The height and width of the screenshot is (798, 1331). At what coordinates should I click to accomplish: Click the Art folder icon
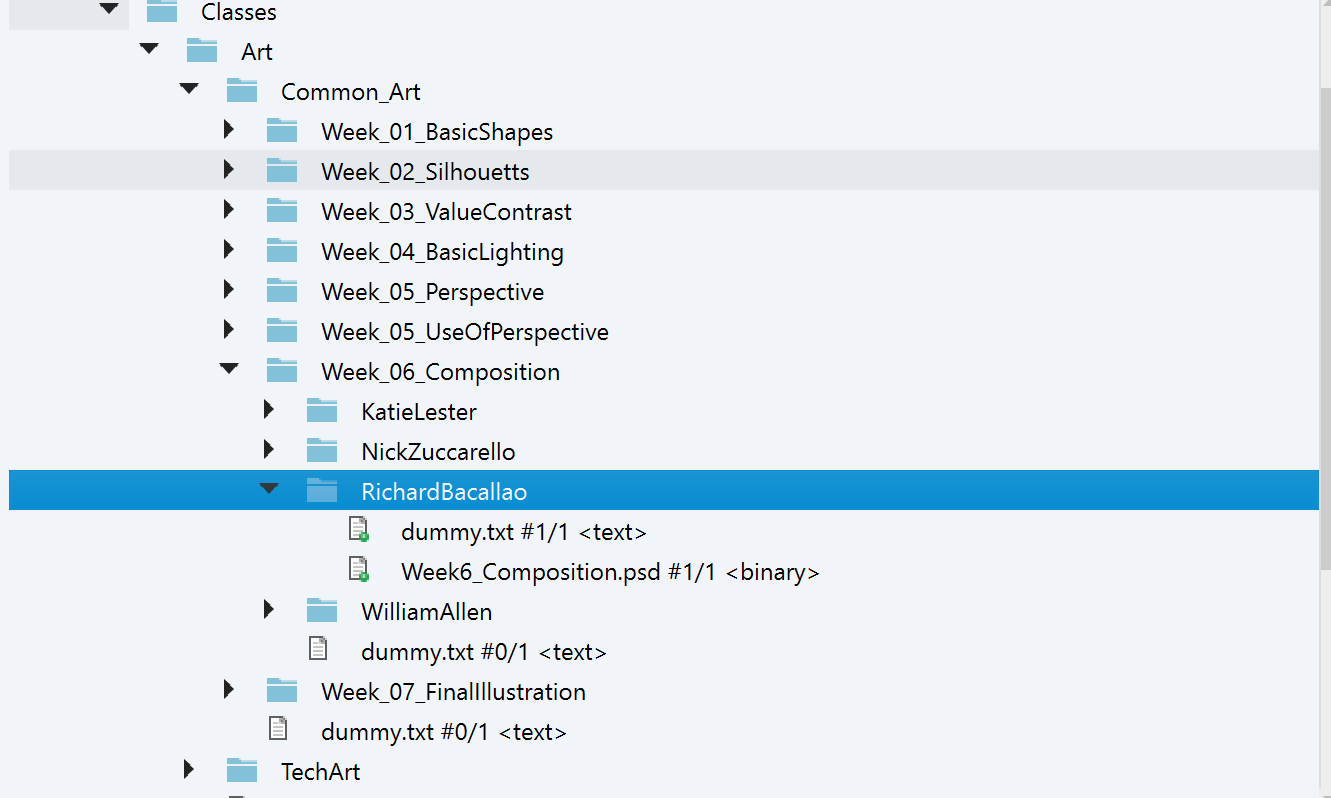pos(202,51)
